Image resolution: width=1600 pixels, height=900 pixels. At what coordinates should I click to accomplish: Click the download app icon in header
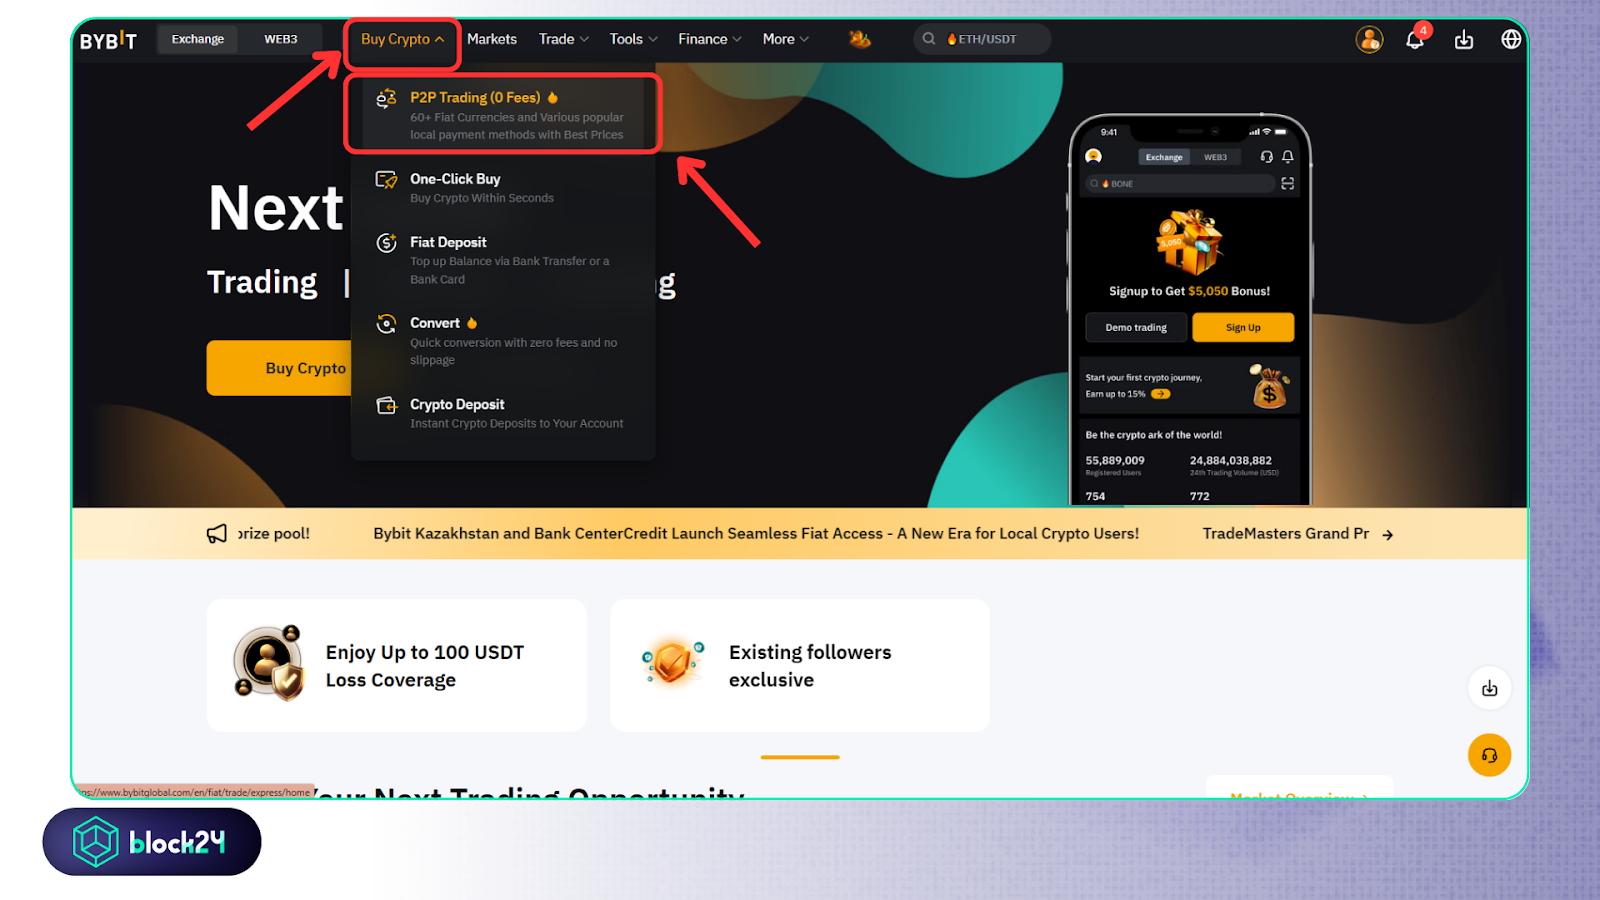coord(1464,39)
